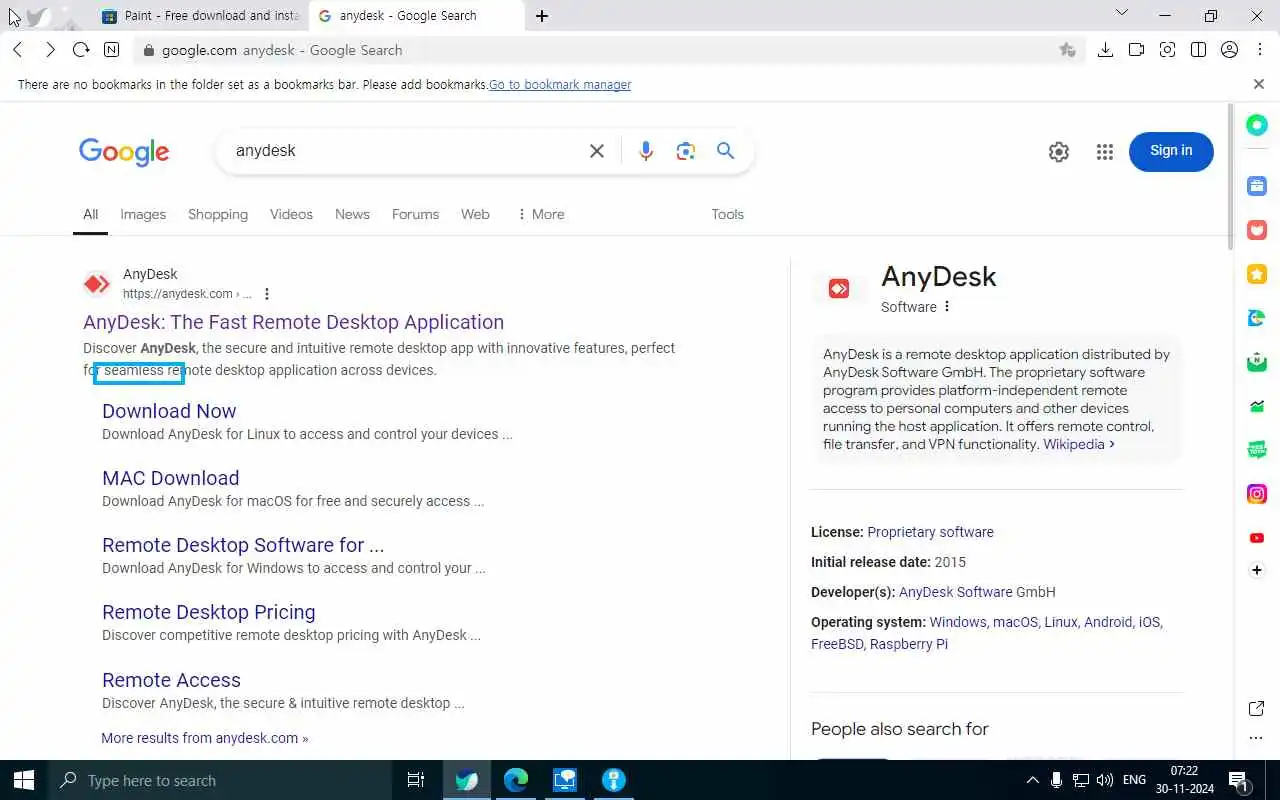1280x800 pixels.
Task: Show more results from anydesk.com
Action: coord(204,738)
